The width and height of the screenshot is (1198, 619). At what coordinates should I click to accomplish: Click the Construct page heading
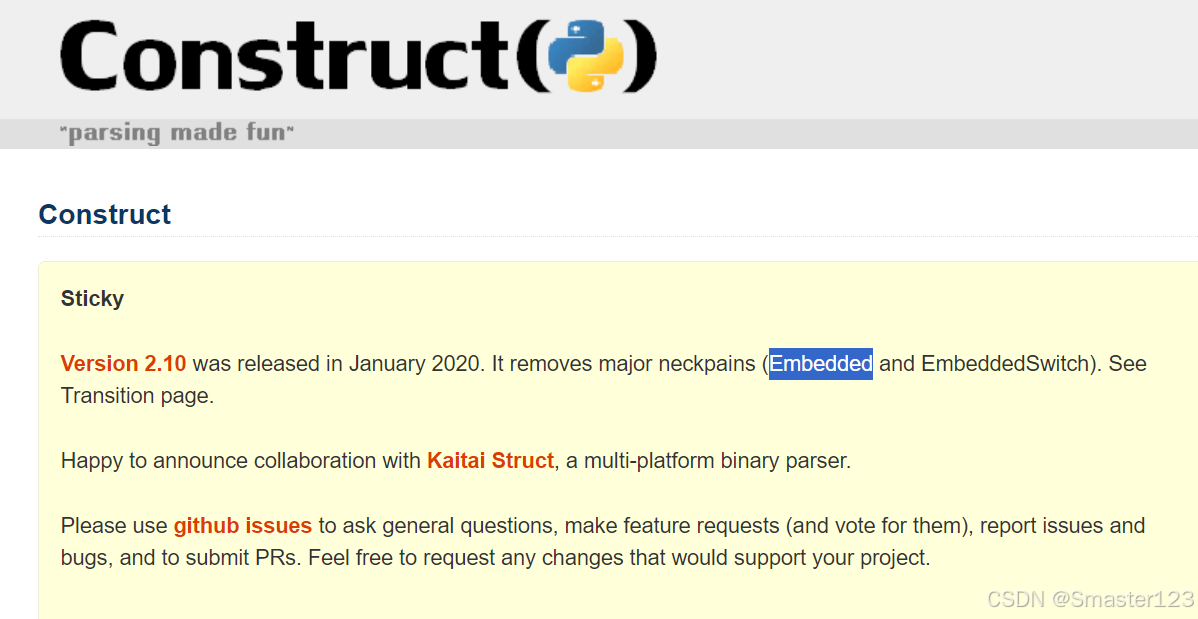click(x=104, y=214)
